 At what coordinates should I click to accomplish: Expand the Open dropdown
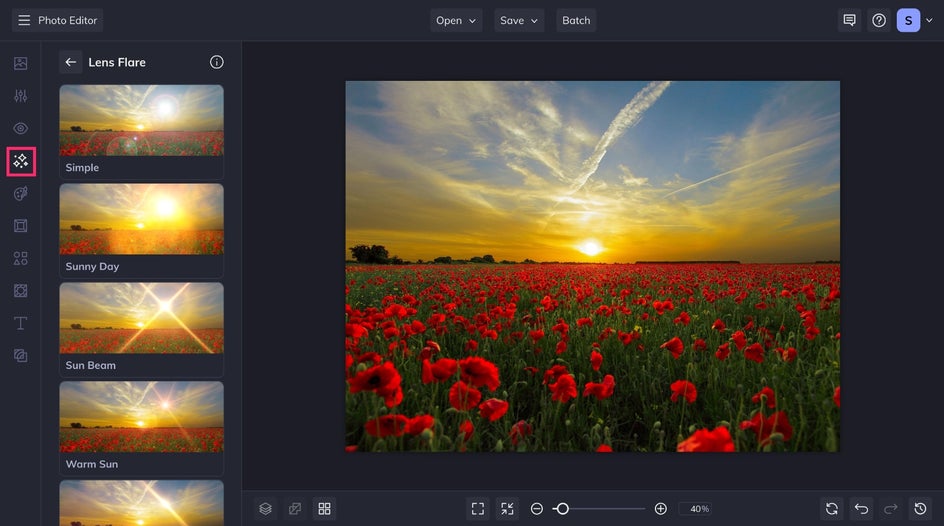[x=456, y=20]
